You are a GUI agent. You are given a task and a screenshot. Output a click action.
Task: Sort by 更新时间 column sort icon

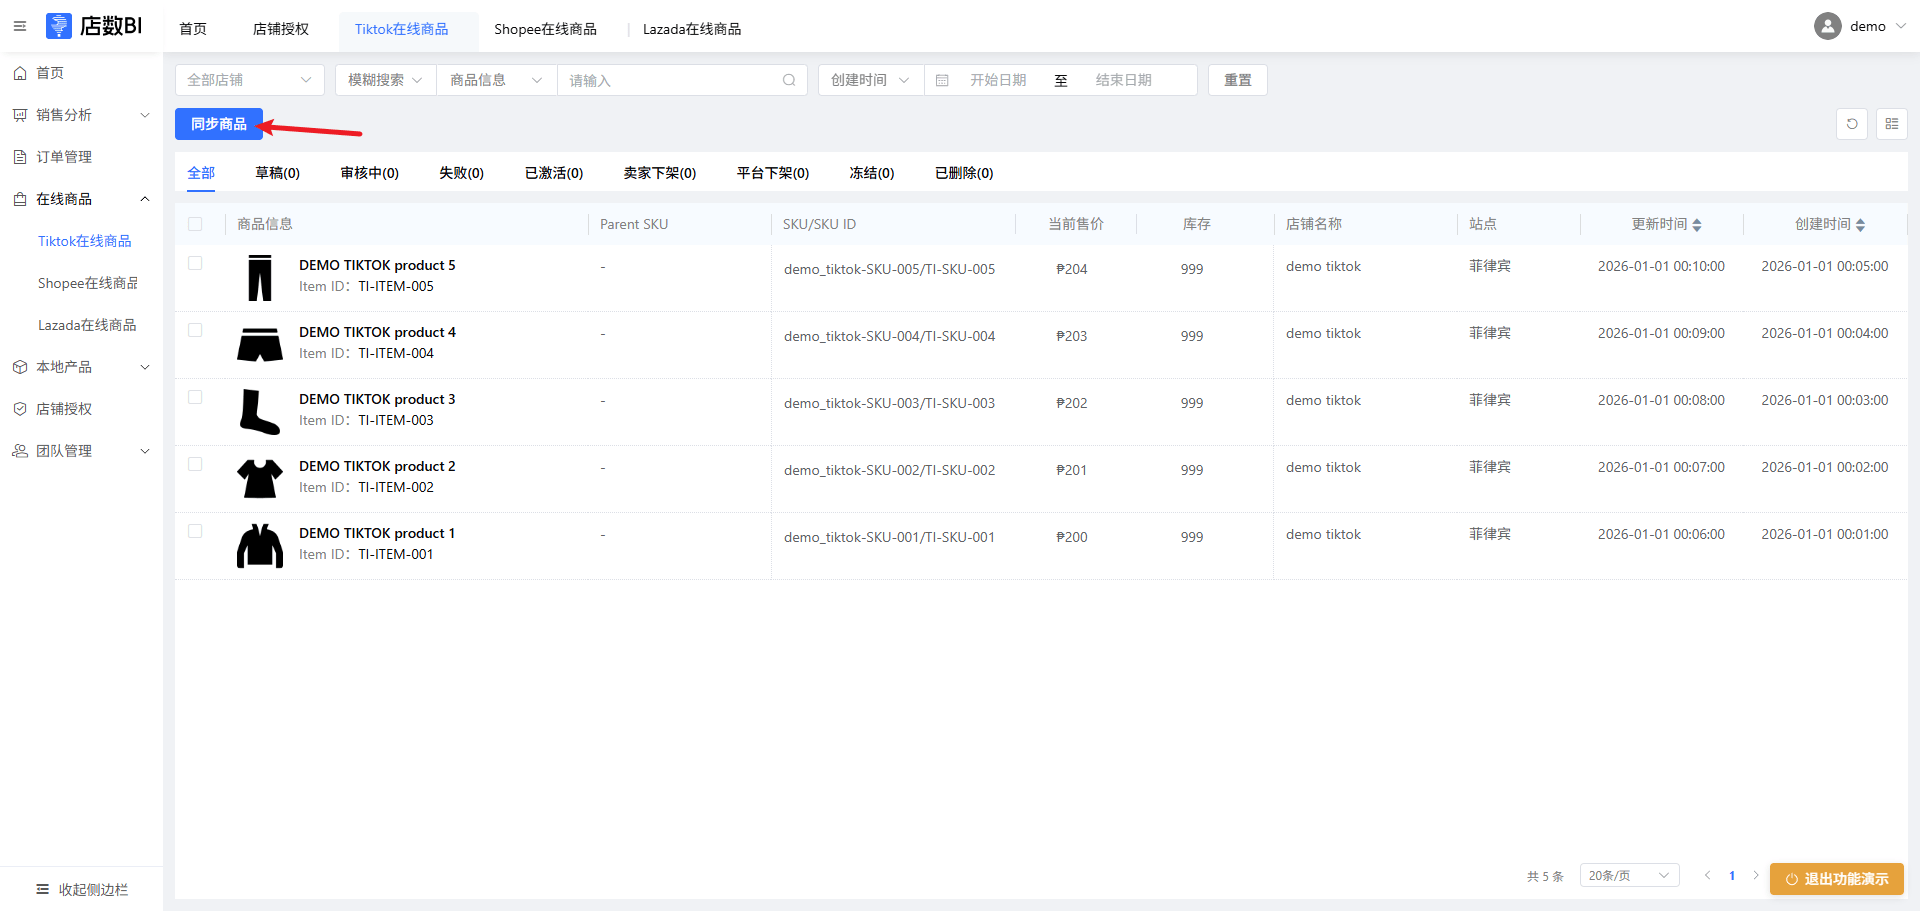(x=1697, y=225)
